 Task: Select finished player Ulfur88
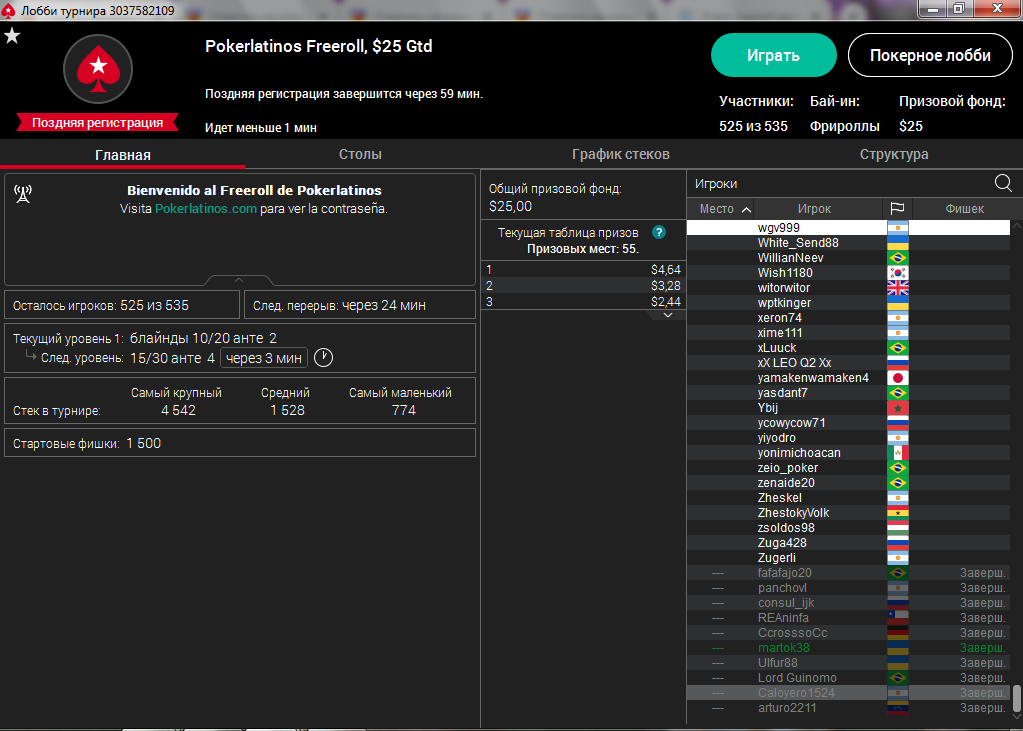tap(849, 663)
